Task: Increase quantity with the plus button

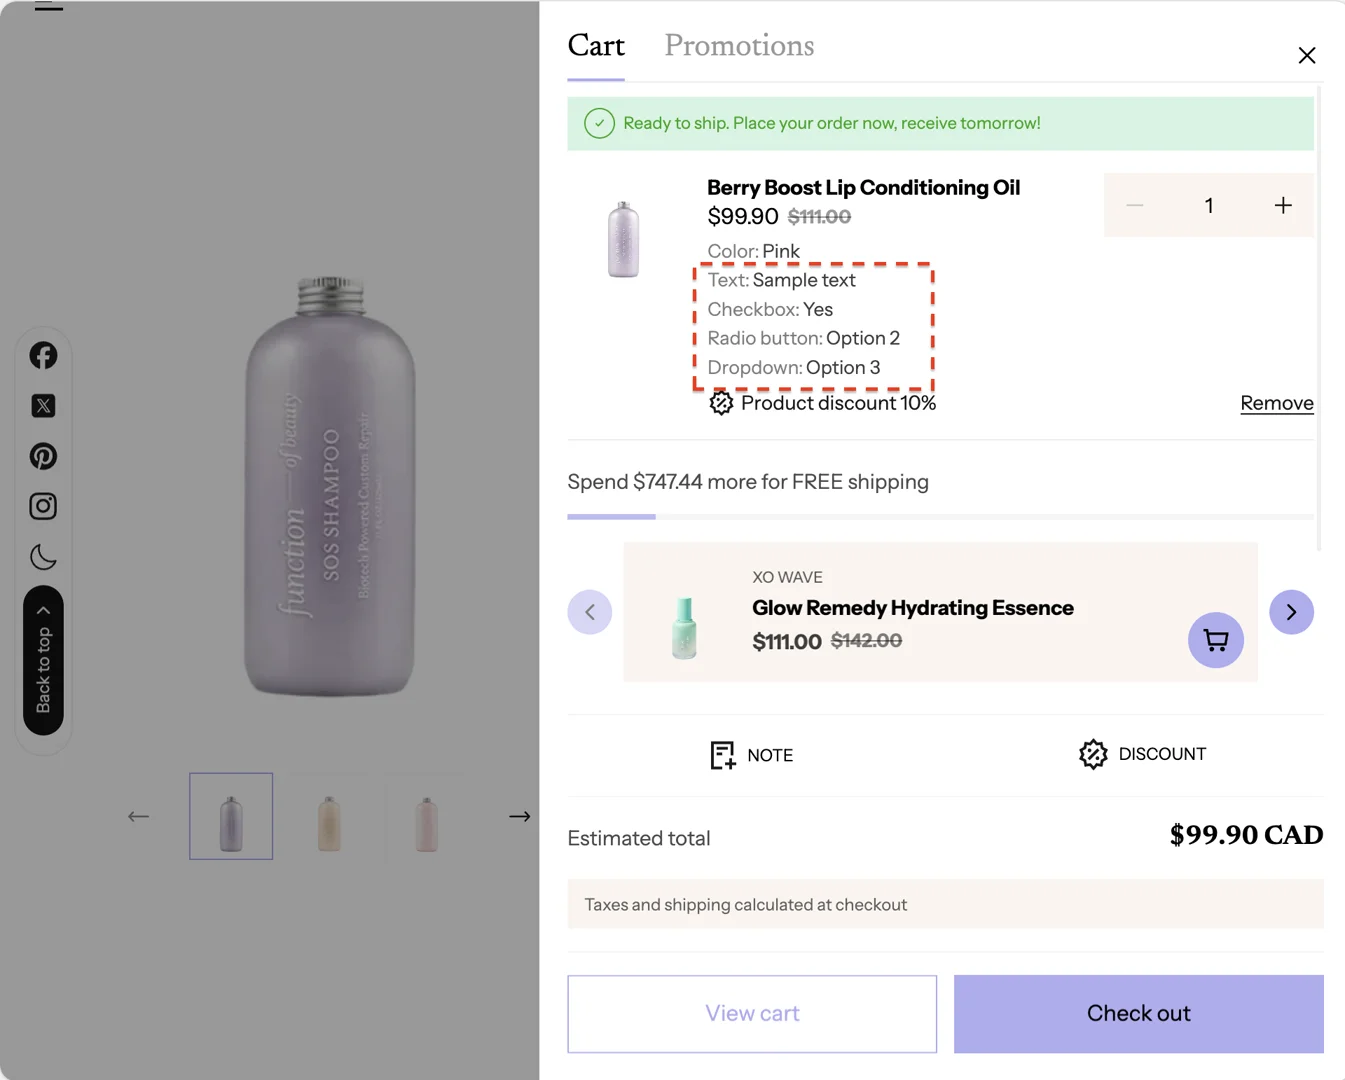Action: coord(1283,205)
